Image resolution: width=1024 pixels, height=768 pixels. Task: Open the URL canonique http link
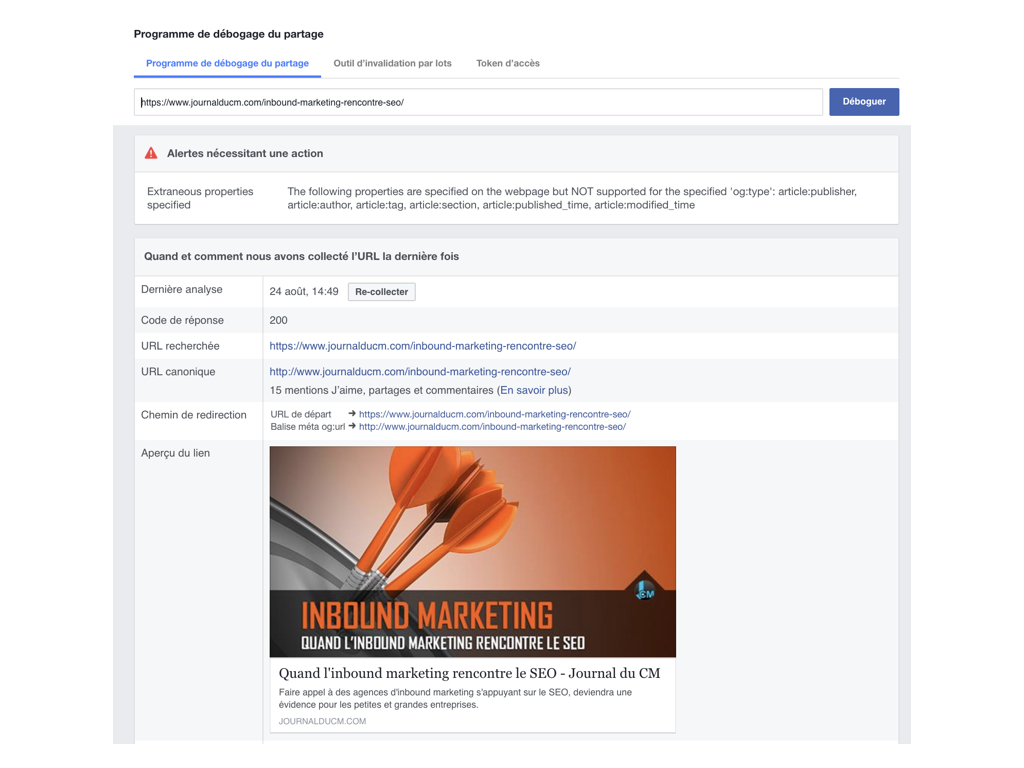420,372
